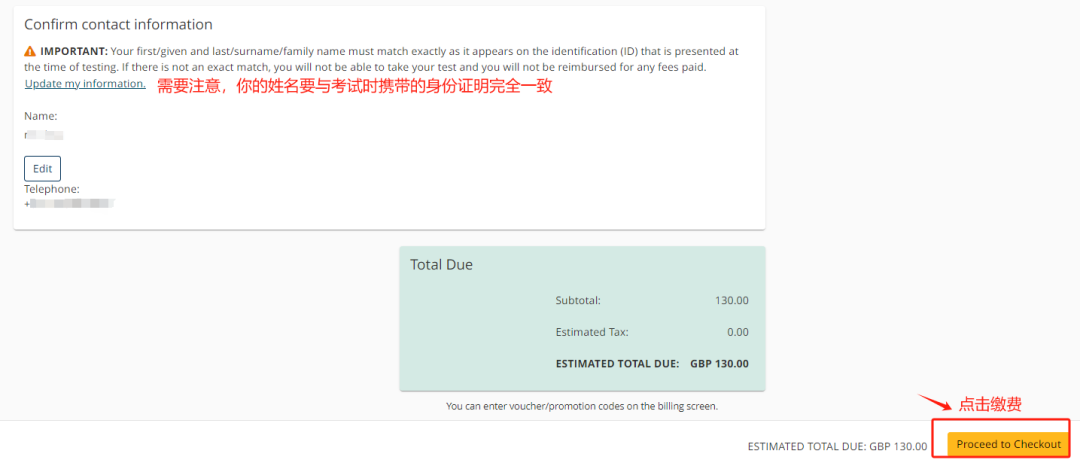Click the blurred telephone number
This screenshot has height=466, width=1080.
[x=70, y=204]
